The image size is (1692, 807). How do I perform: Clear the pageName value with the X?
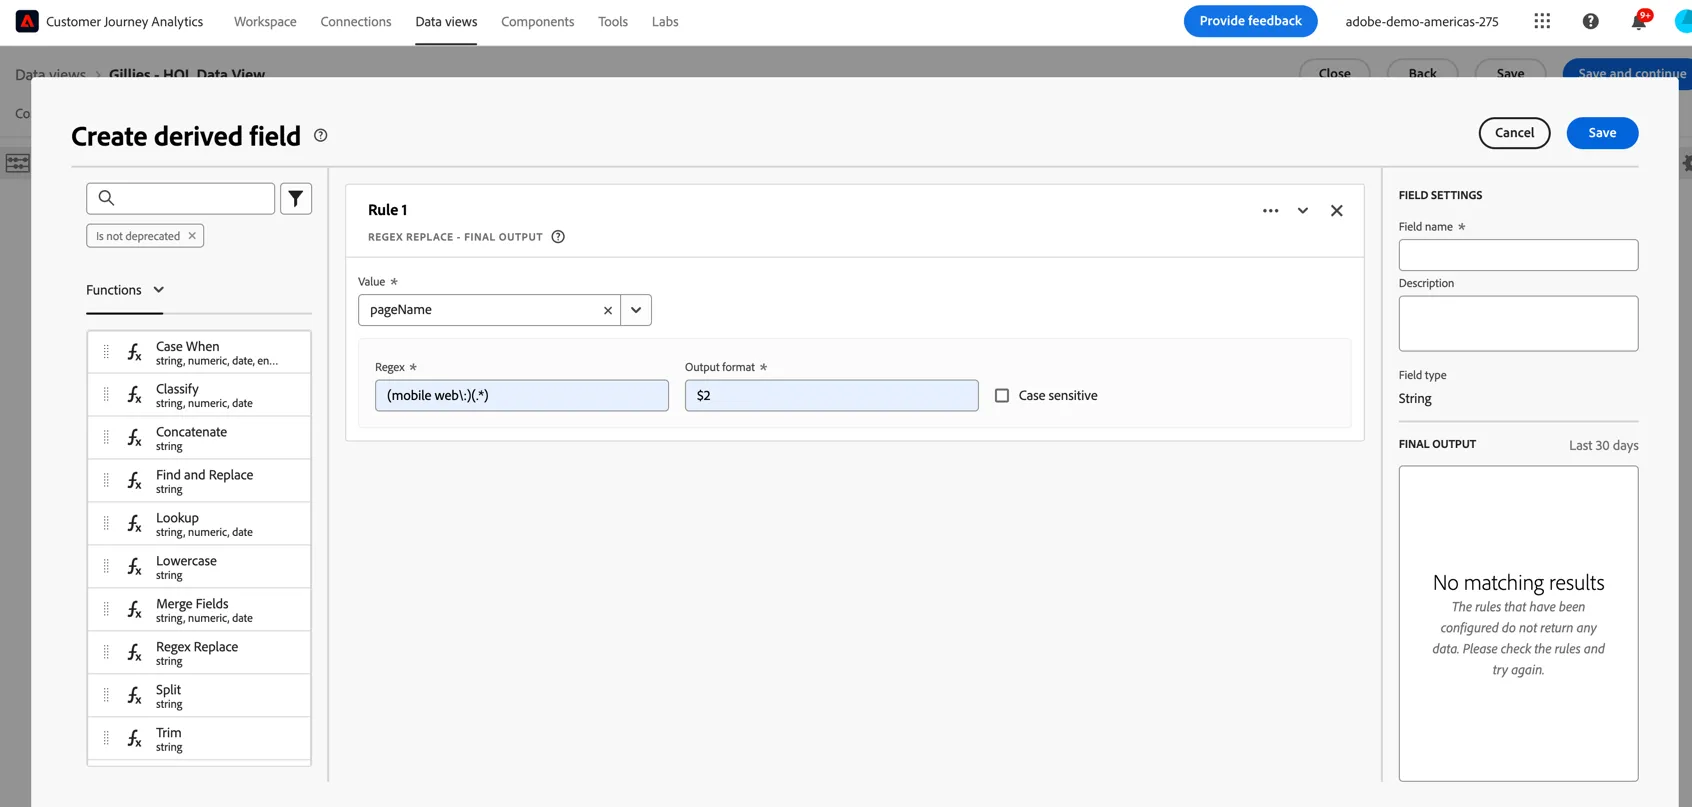click(x=607, y=310)
